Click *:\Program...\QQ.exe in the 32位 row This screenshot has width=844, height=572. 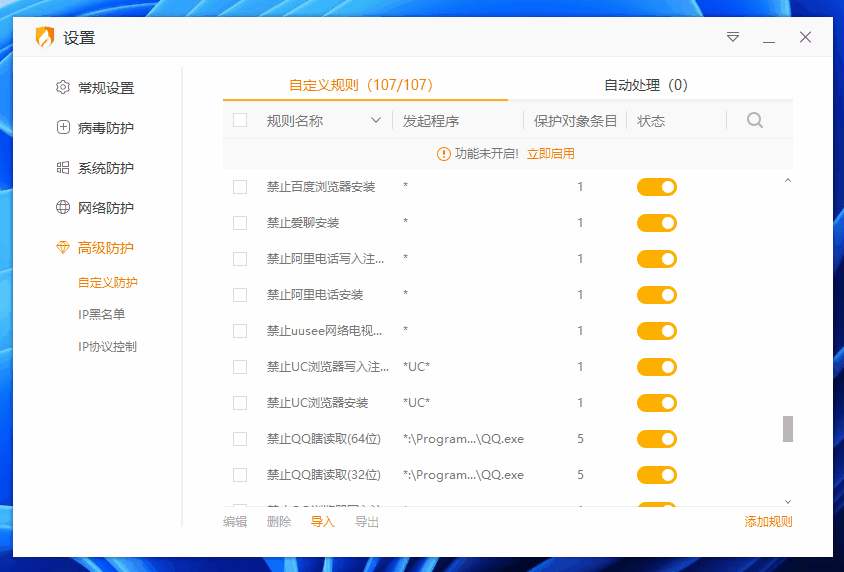(463, 475)
